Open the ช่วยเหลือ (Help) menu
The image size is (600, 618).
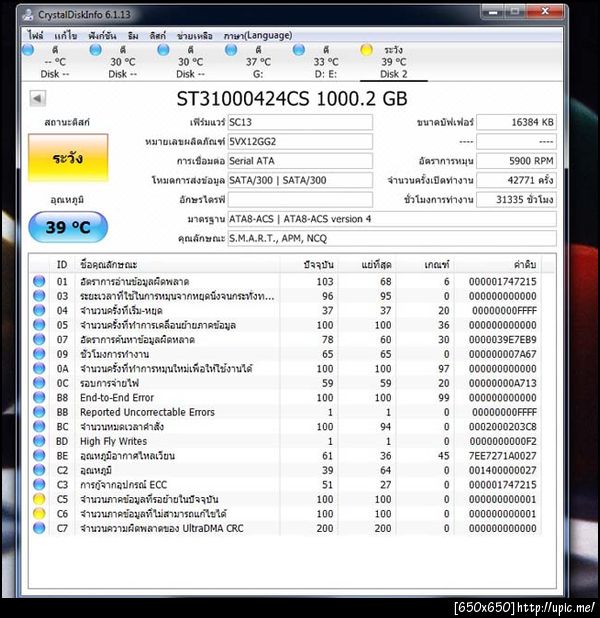195,35
